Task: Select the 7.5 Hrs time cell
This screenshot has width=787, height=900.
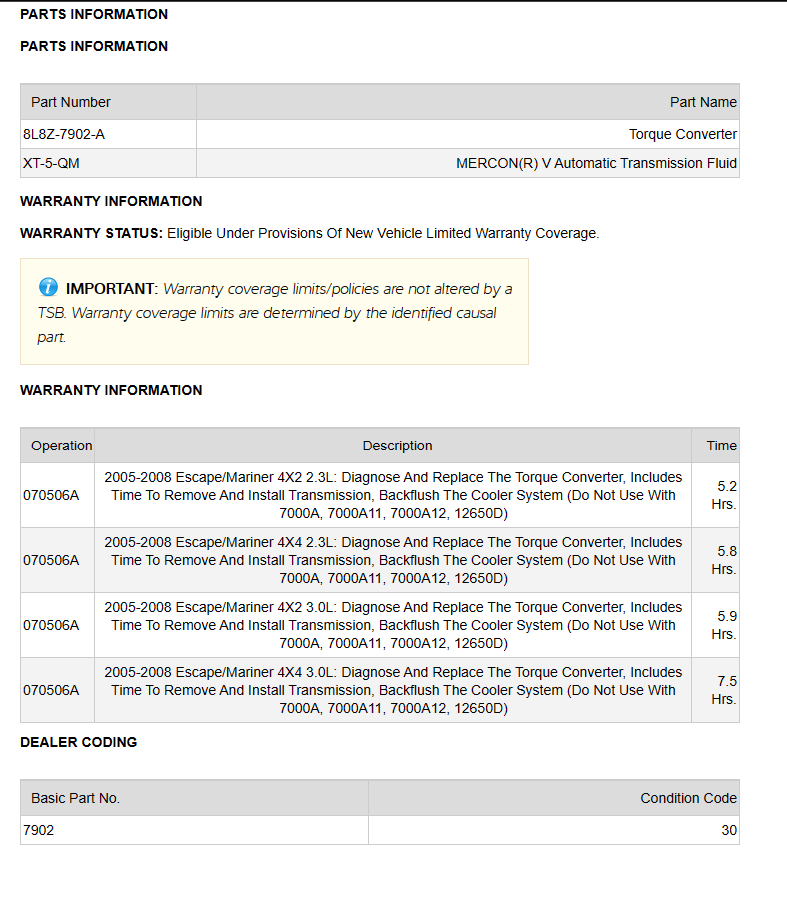Action: pos(724,690)
